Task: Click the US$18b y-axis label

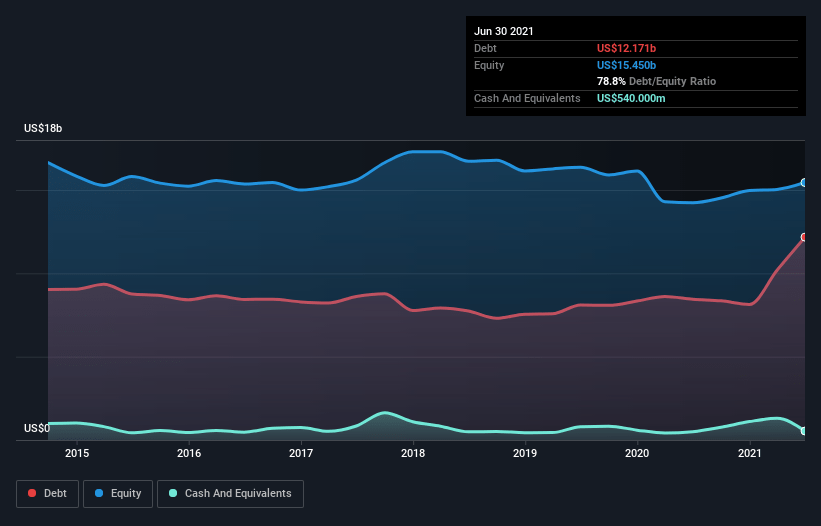Action: [x=43, y=129]
